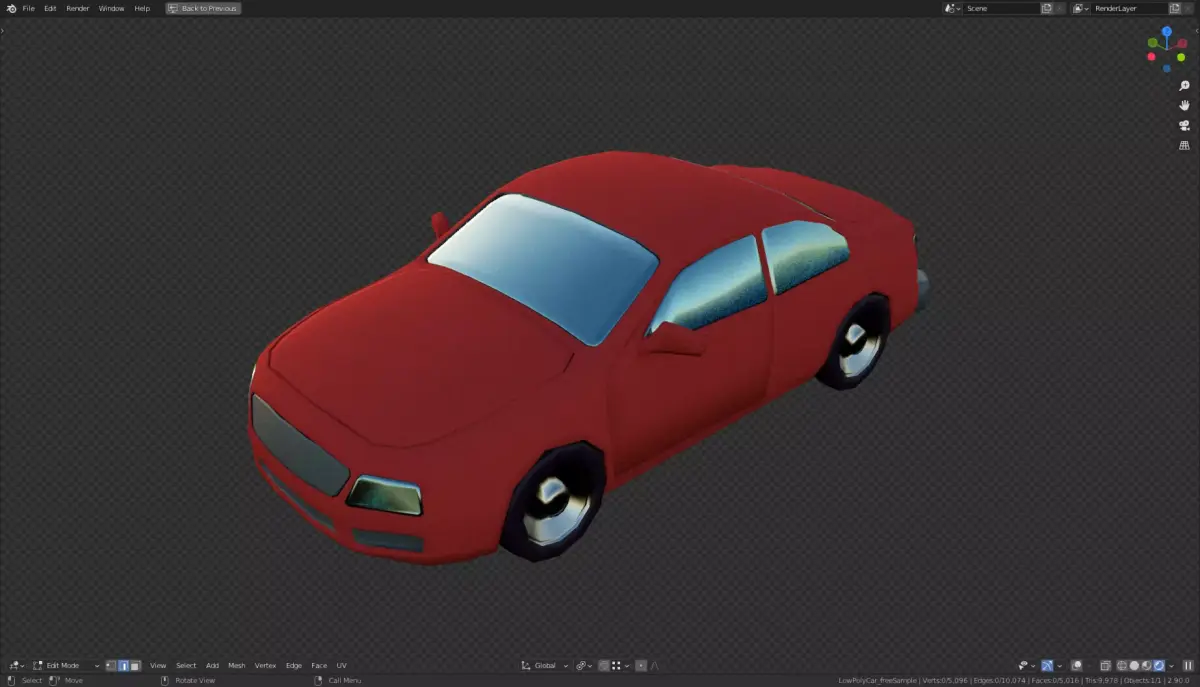Screen dimensions: 1200x687
Task: Open the Edit Mode dropdown
Action: 62,665
